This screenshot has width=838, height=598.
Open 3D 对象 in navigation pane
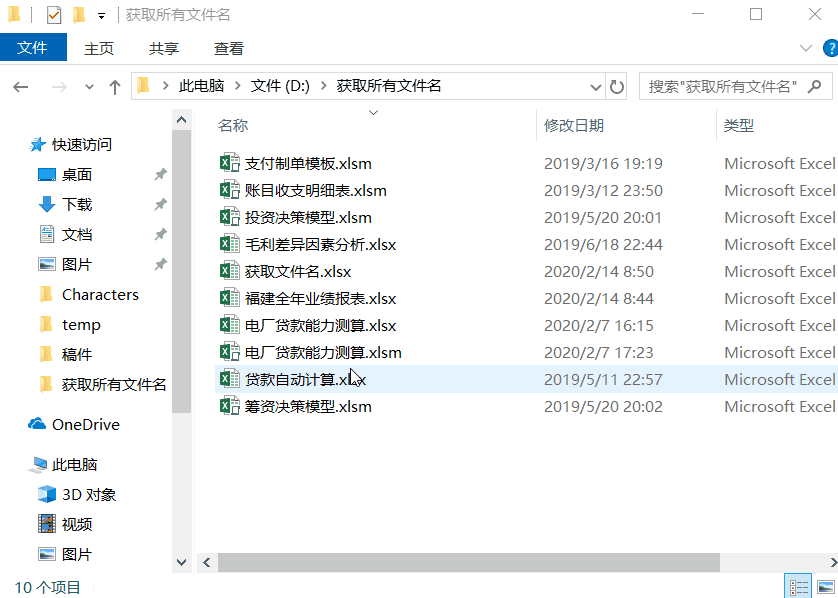click(x=89, y=494)
